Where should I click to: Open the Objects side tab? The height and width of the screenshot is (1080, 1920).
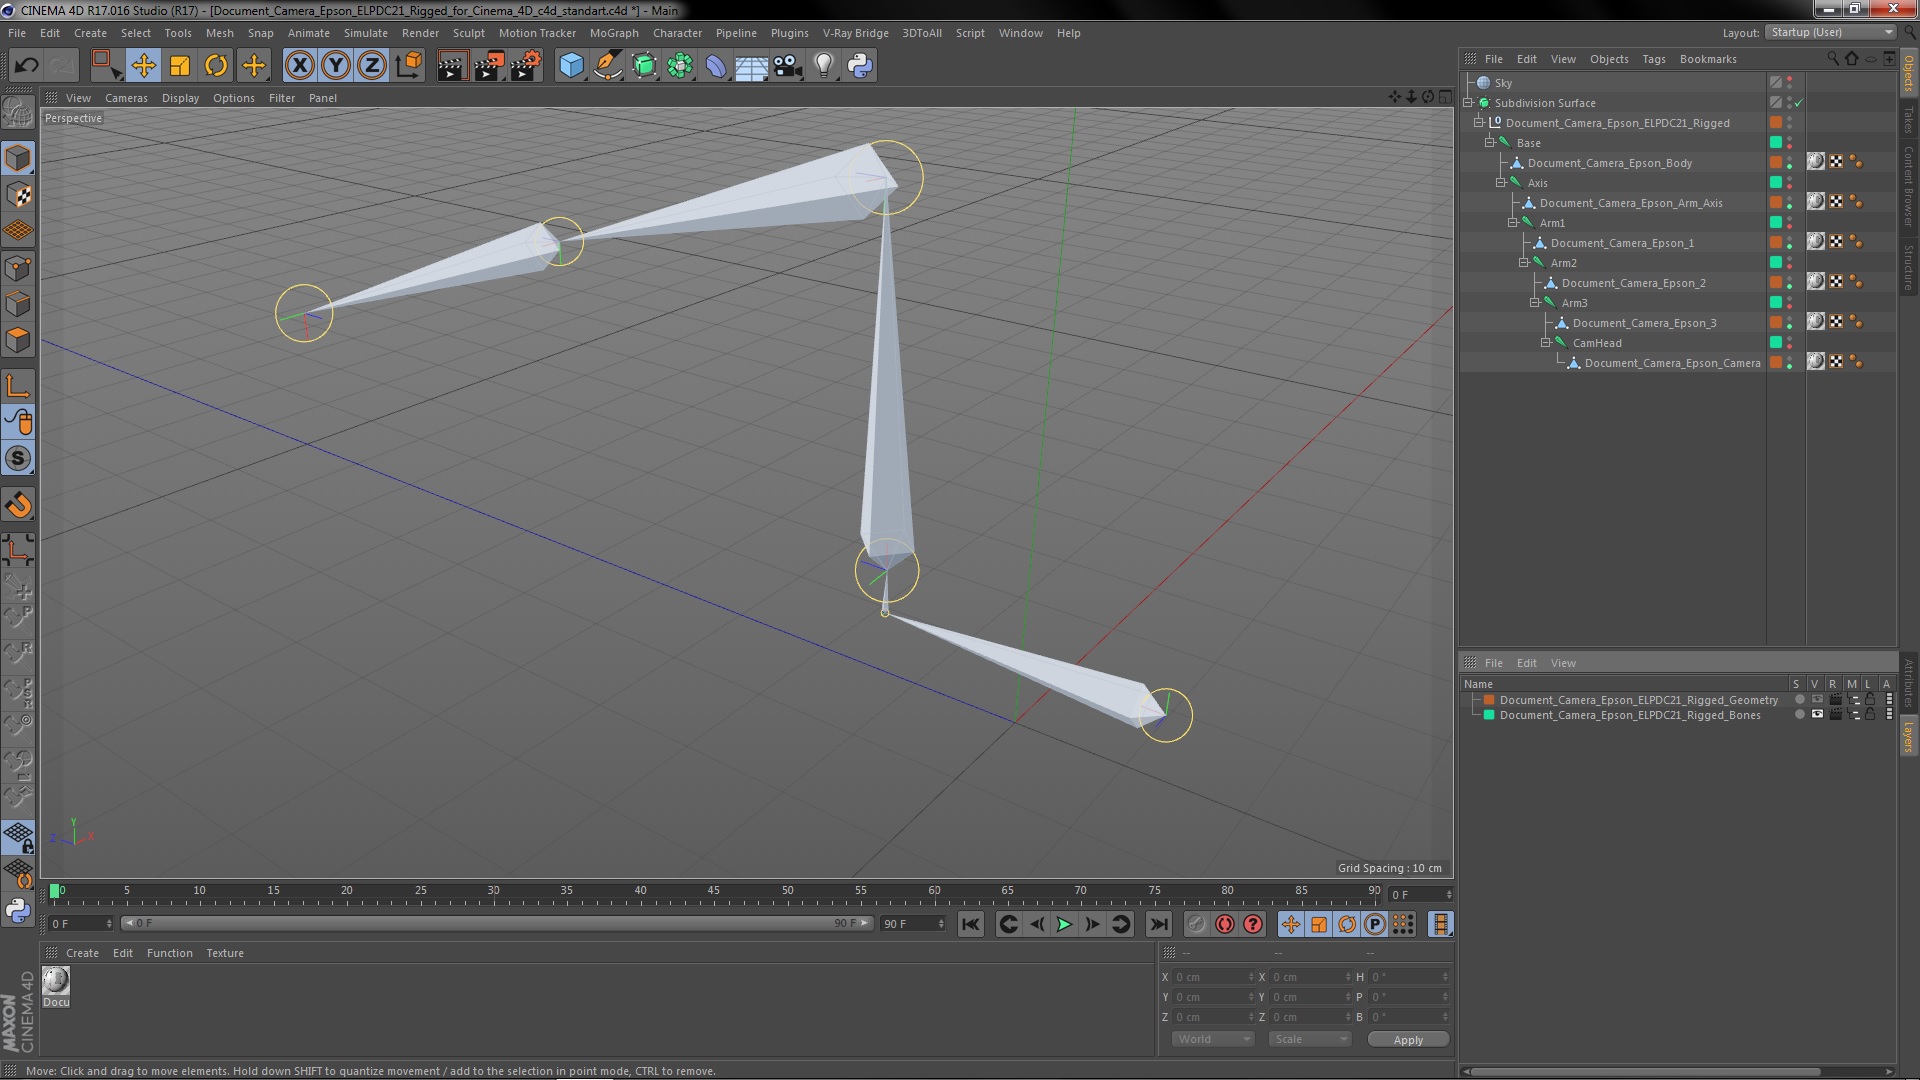point(1908,73)
